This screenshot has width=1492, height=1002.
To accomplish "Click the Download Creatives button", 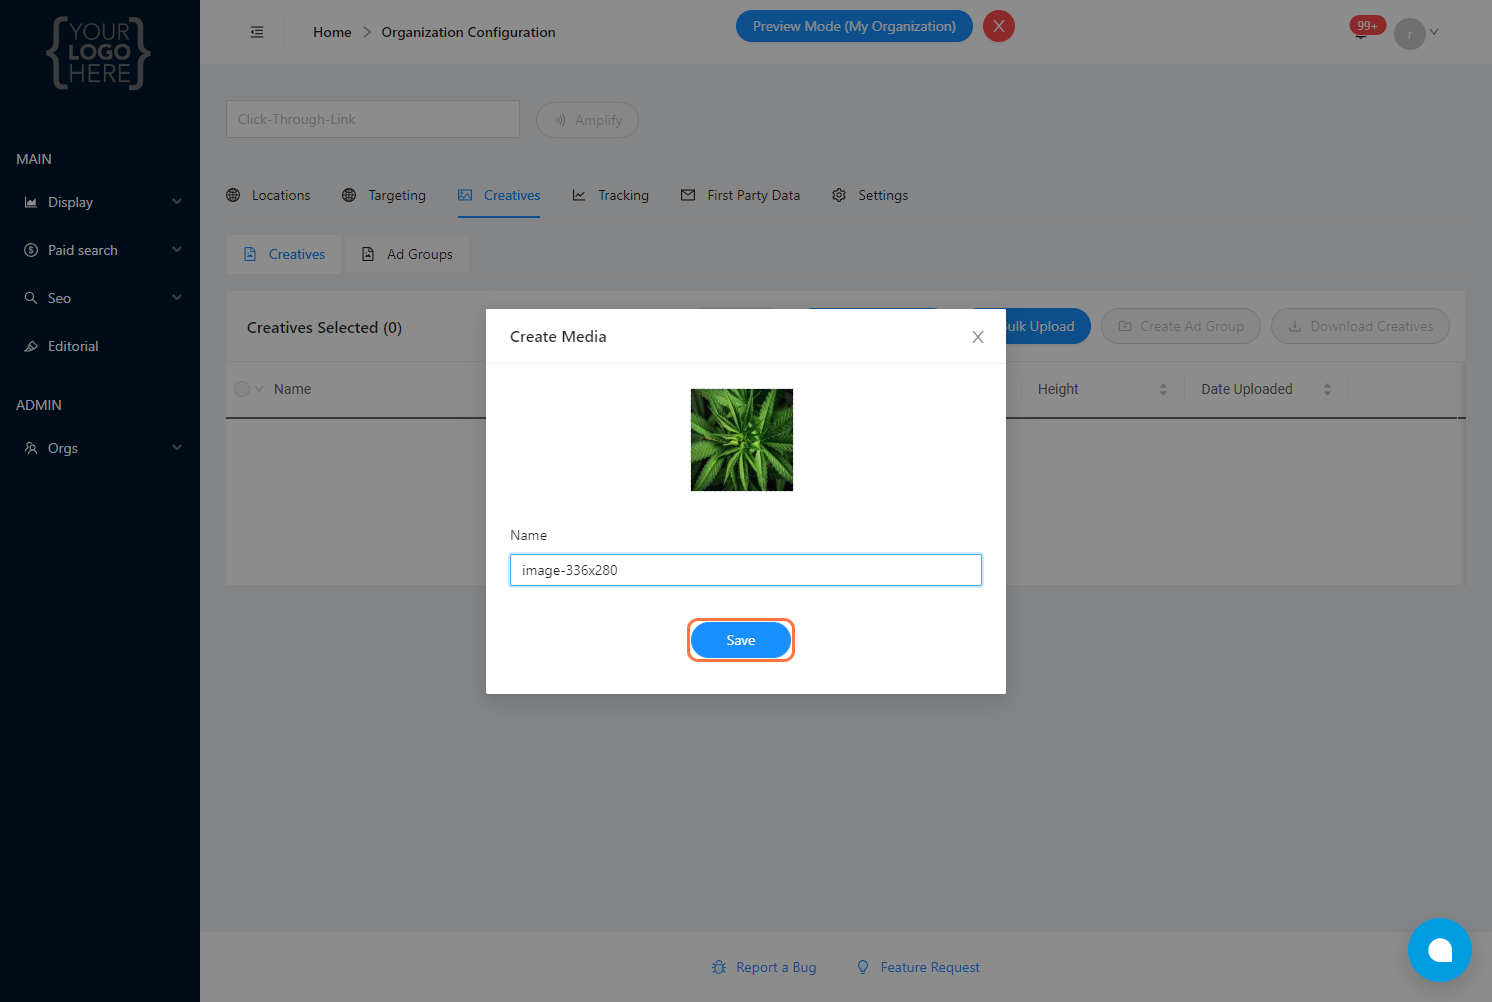I will pos(1360,326).
